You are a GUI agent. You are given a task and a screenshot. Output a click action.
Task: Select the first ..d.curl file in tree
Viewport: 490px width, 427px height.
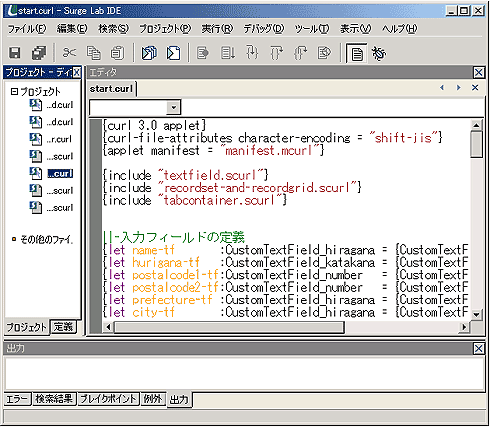pyautogui.click(x=51, y=105)
